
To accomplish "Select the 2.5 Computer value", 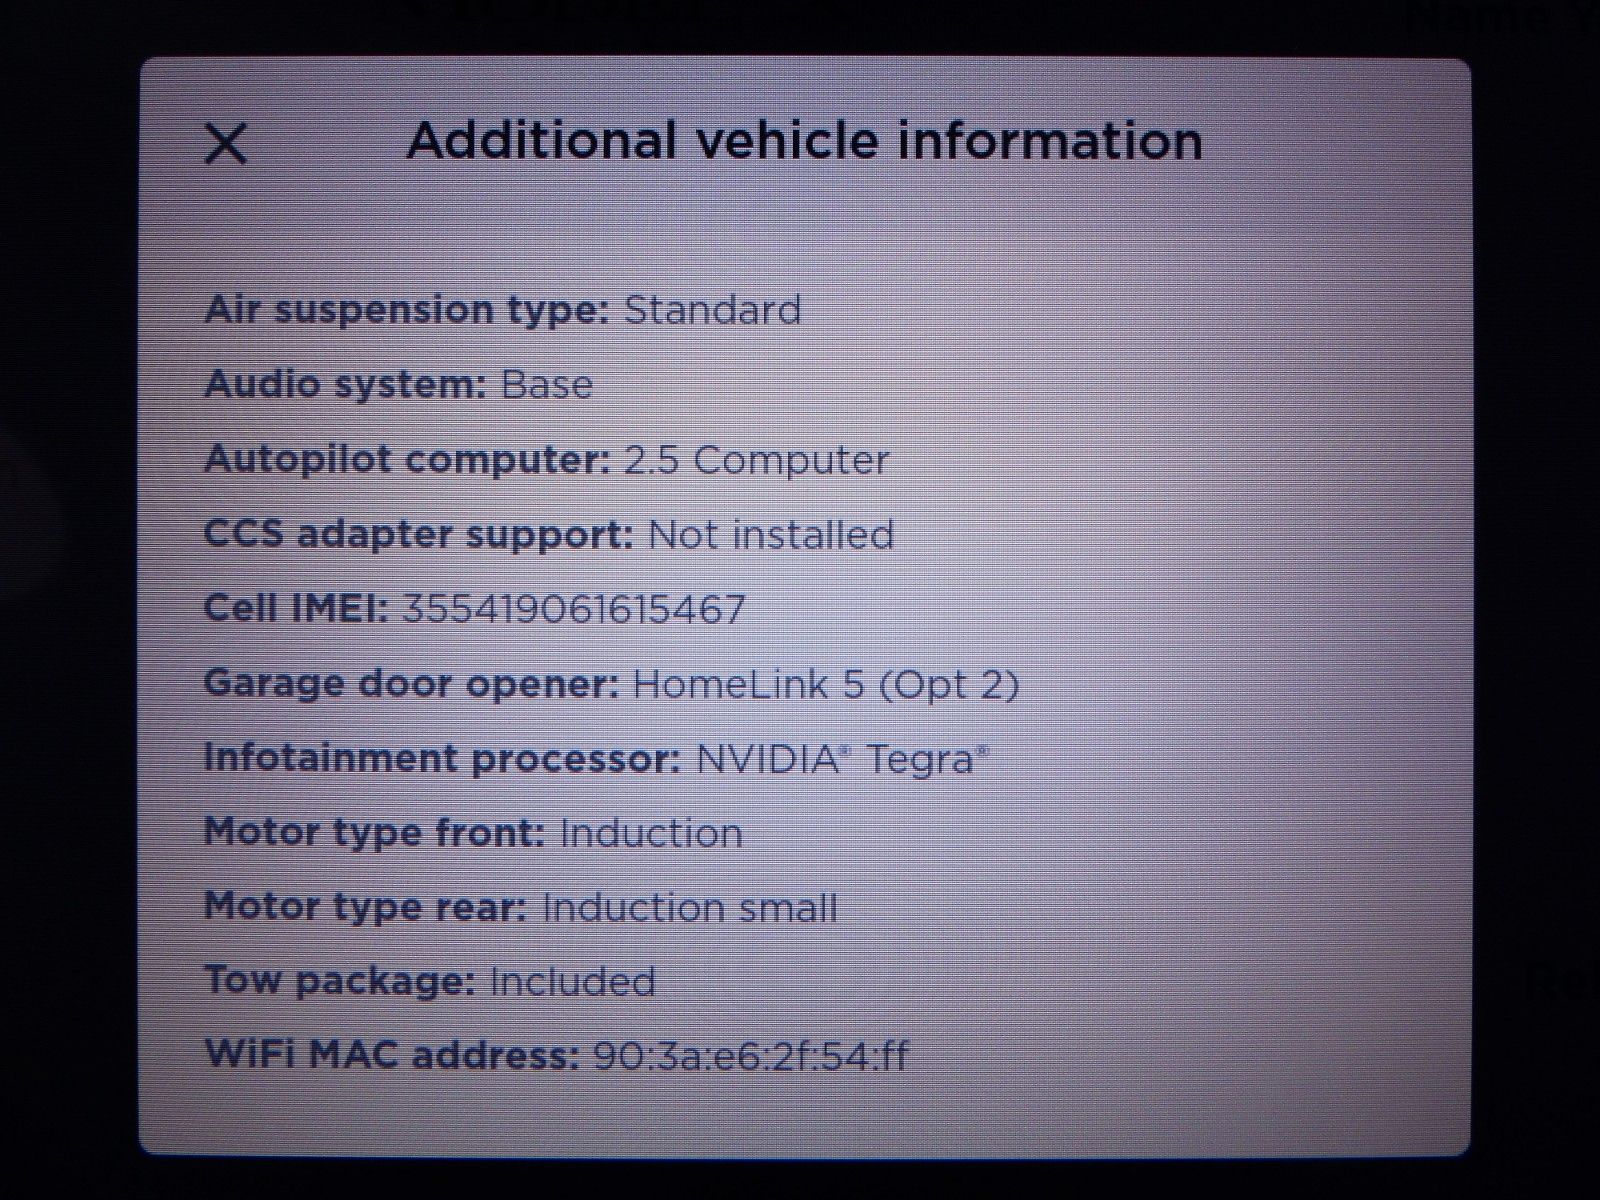I will 757,460.
